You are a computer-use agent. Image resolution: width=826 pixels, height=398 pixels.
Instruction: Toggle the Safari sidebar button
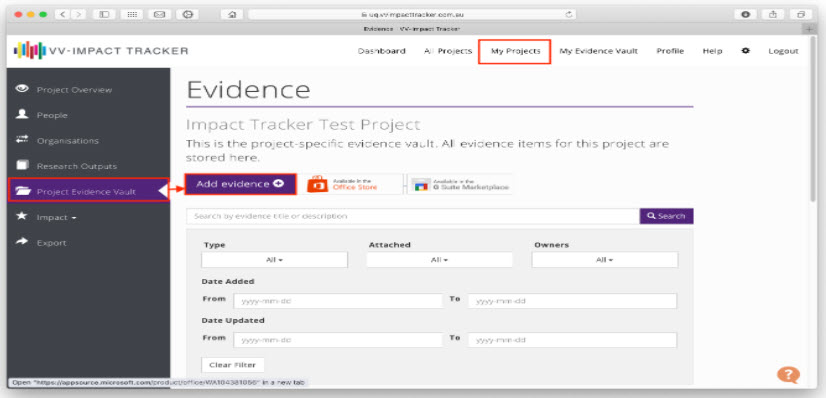coord(104,15)
